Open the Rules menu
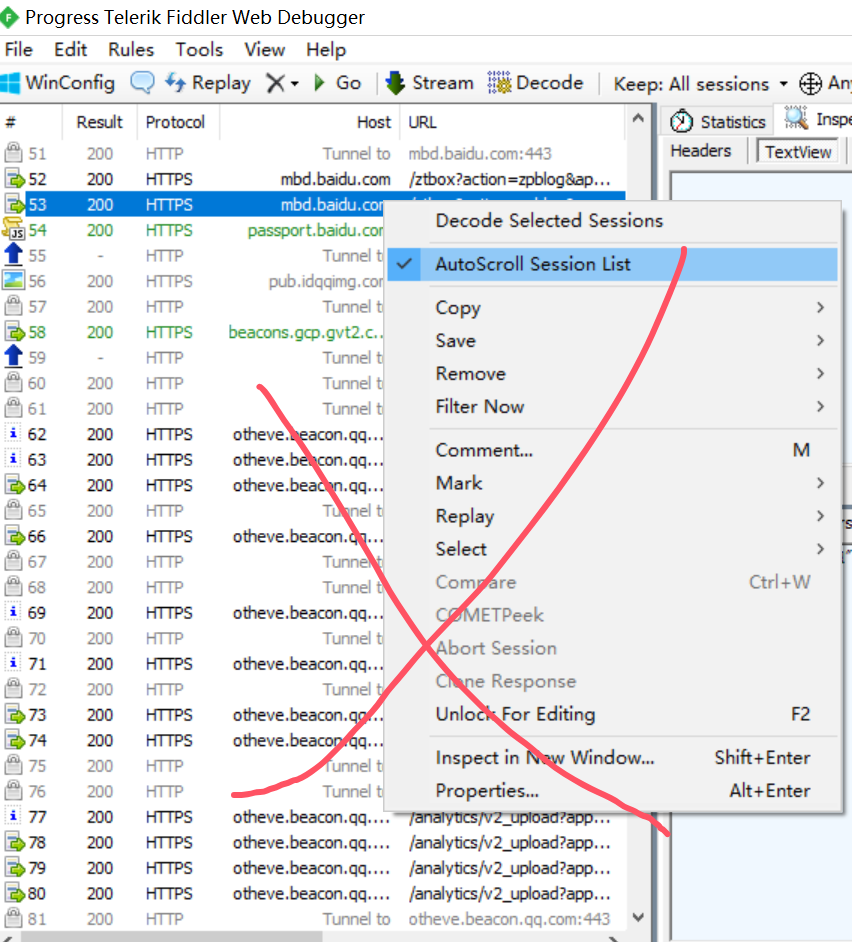Screen dimensions: 852x942 tap(131, 49)
